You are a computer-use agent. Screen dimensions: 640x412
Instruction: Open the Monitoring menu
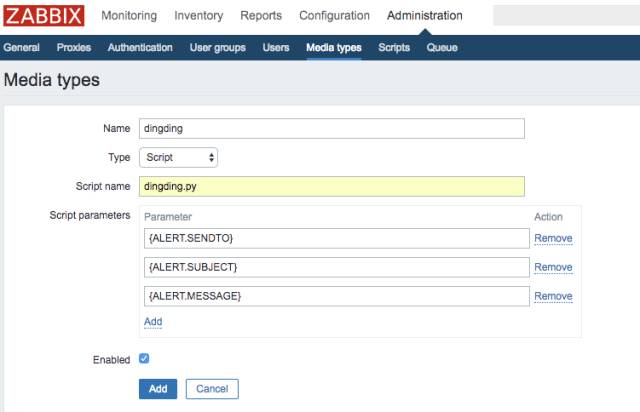point(129,16)
